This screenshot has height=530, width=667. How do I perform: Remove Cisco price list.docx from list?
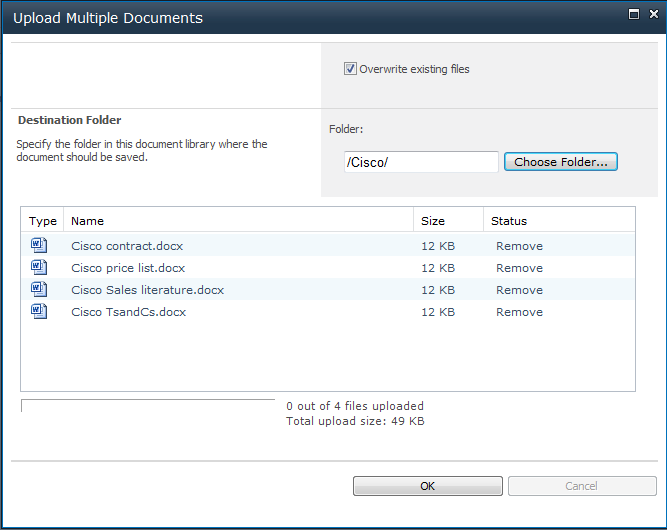(519, 268)
